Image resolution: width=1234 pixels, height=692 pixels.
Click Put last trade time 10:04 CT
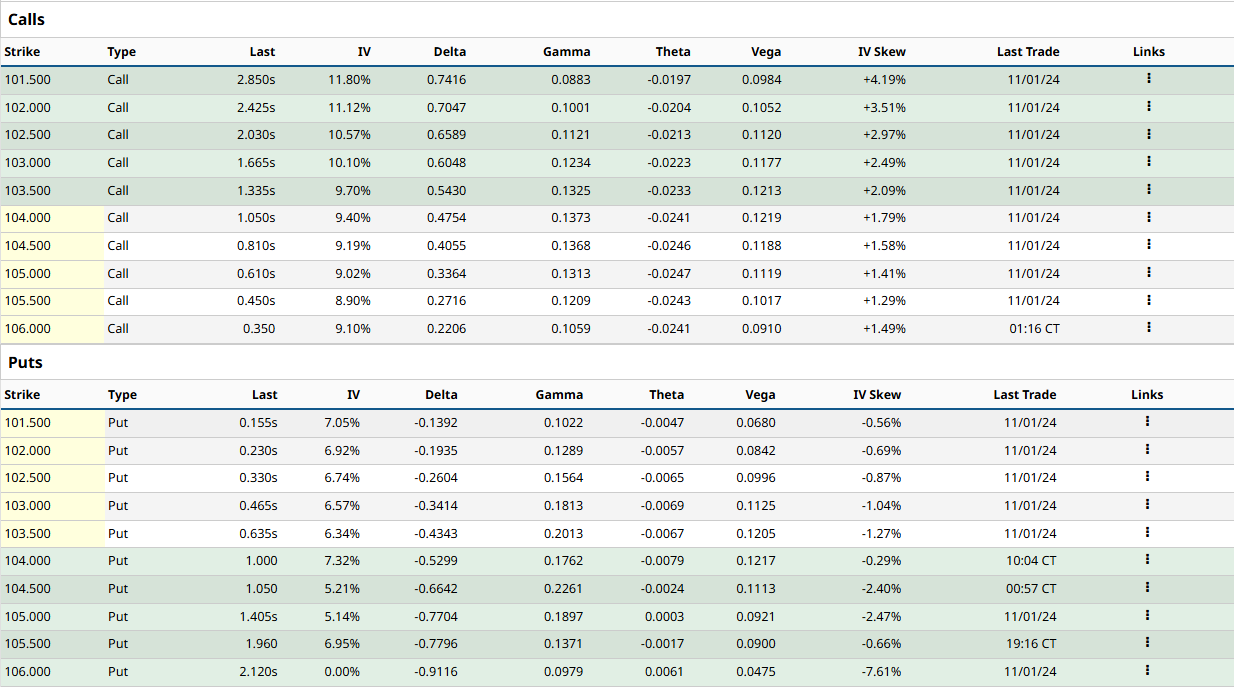1031,561
